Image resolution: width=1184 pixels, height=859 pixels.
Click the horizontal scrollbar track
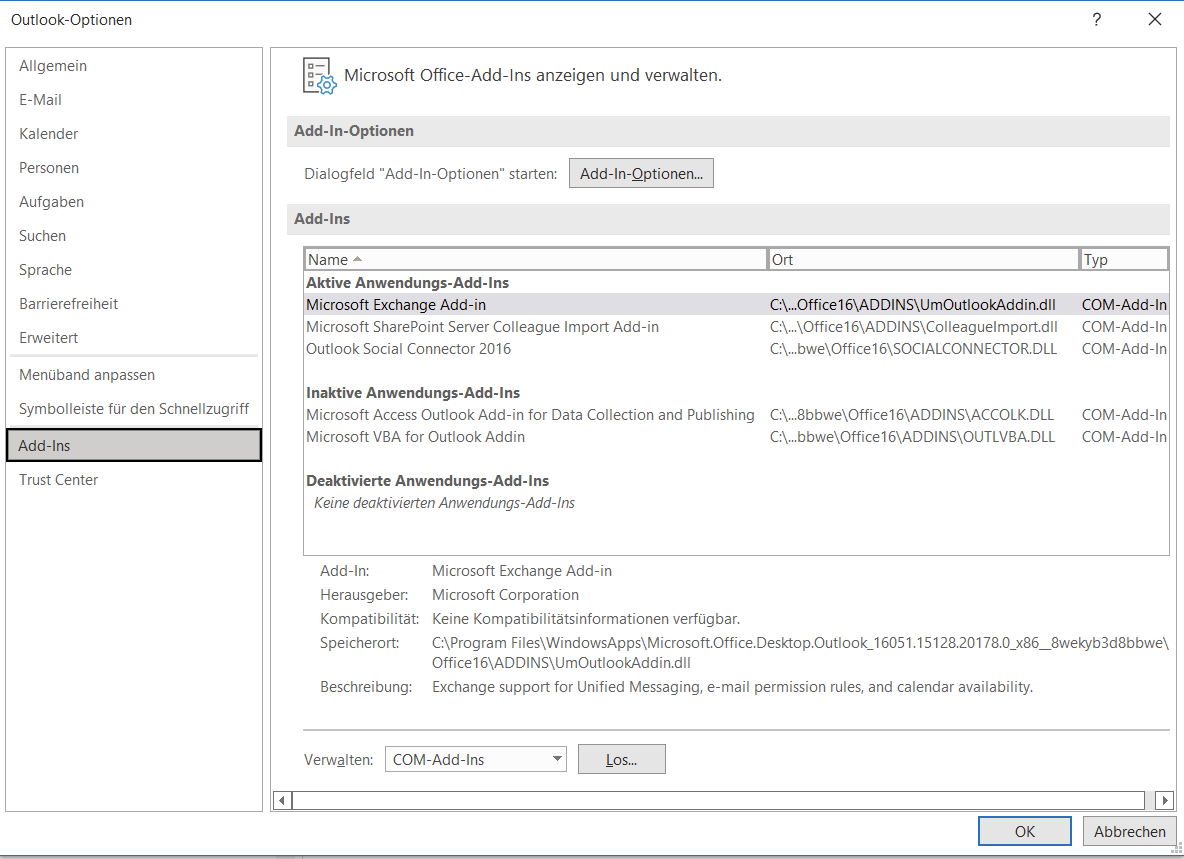(x=718, y=800)
